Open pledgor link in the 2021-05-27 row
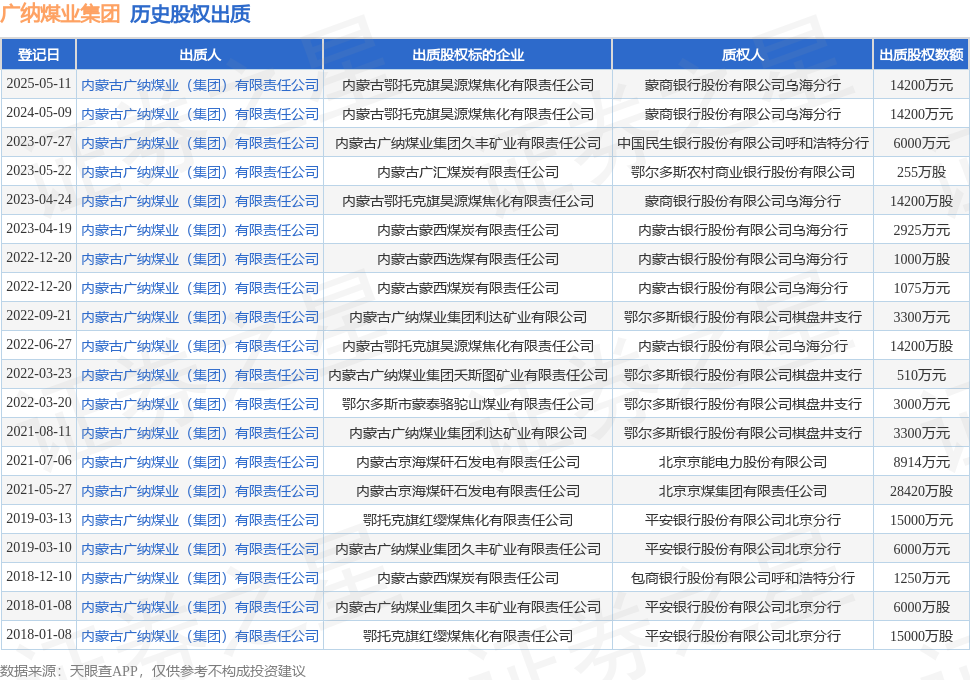The height and width of the screenshot is (680, 970). (x=200, y=491)
